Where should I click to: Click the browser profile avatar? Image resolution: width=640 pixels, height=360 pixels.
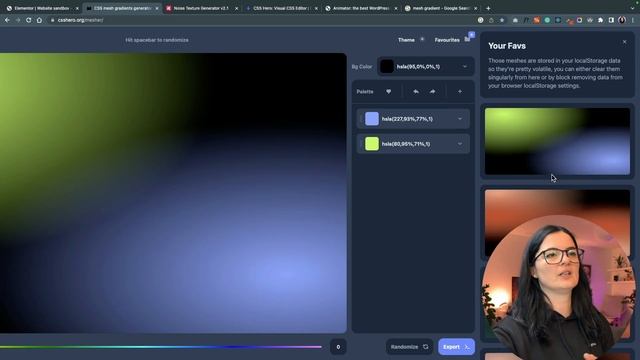coord(622,20)
